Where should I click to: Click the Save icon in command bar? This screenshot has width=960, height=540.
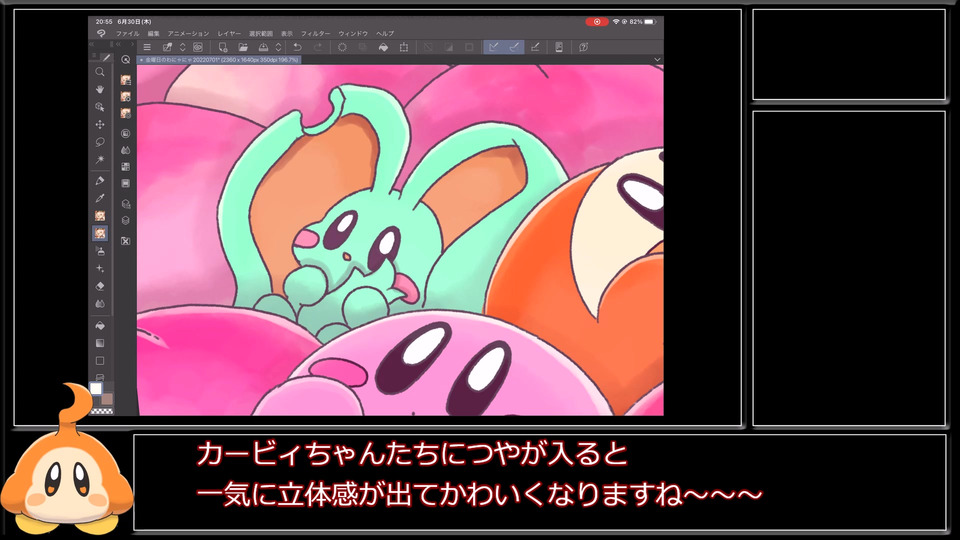coord(263,47)
